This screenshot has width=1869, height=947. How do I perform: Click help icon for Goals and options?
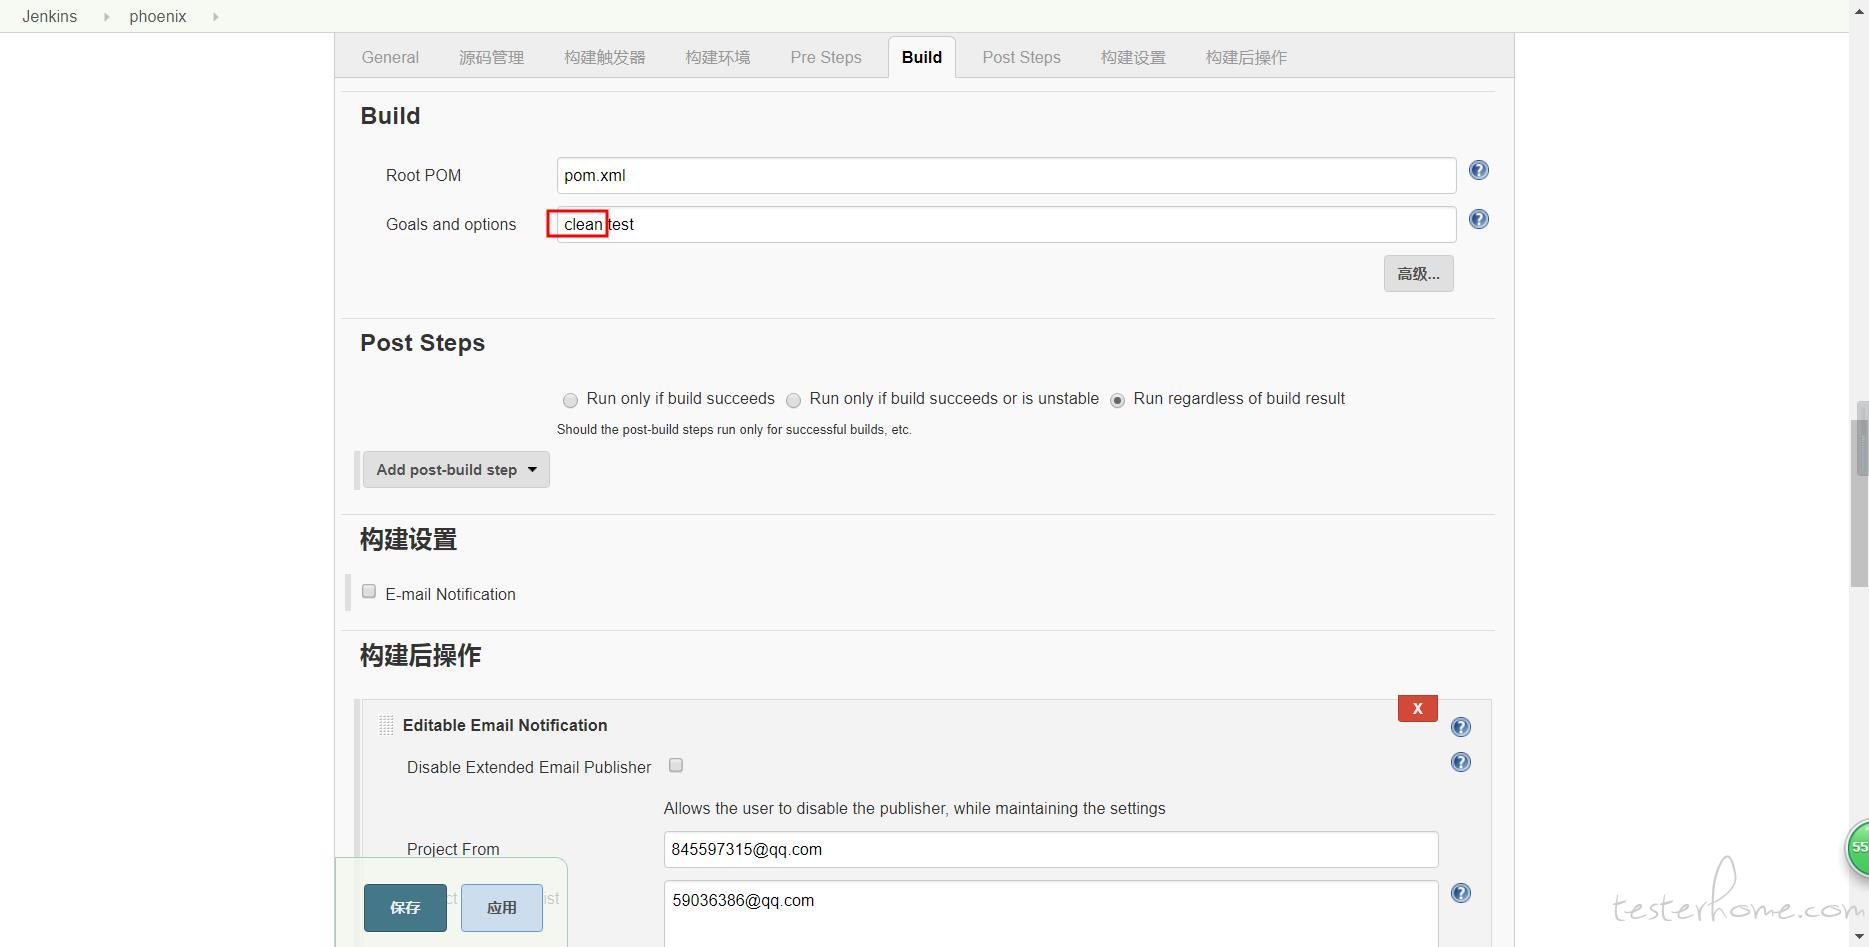pos(1478,220)
